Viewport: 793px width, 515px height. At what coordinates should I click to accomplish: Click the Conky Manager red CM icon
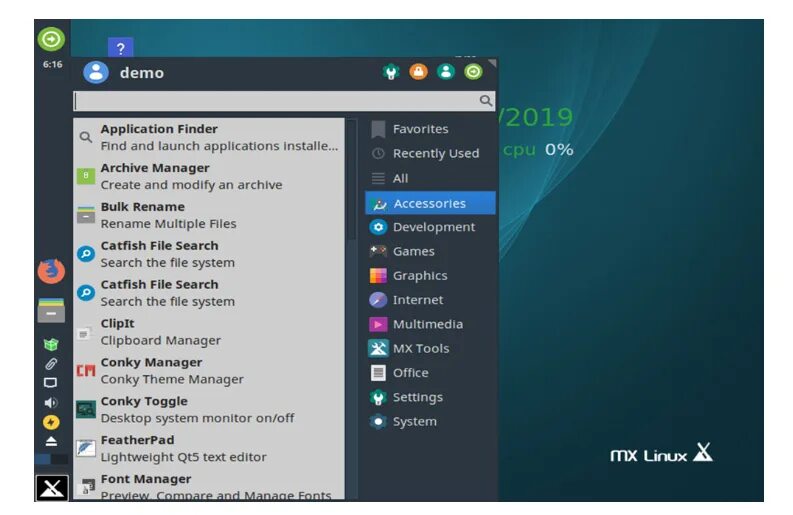click(86, 371)
